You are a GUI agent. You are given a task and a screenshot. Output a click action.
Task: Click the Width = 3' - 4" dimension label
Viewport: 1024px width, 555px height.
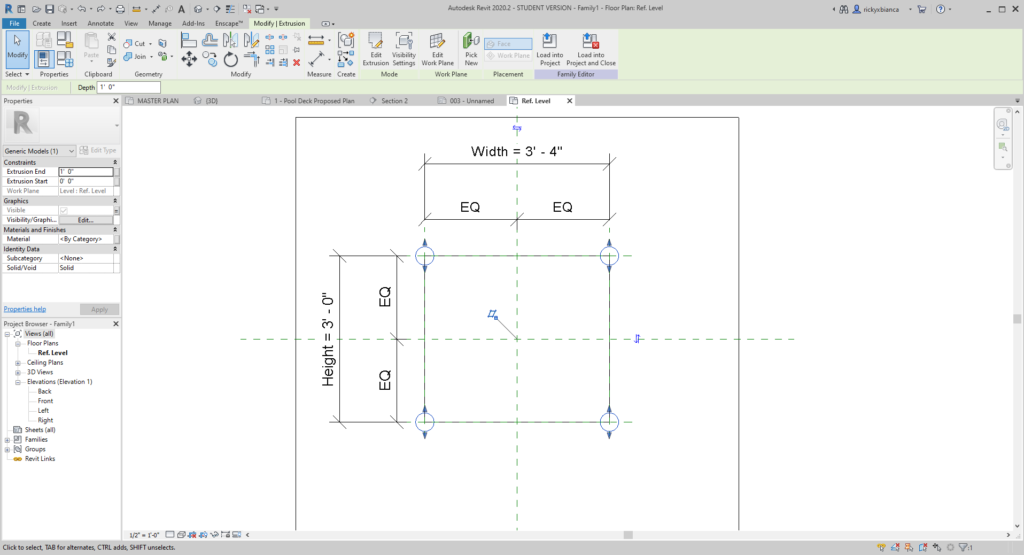point(517,151)
